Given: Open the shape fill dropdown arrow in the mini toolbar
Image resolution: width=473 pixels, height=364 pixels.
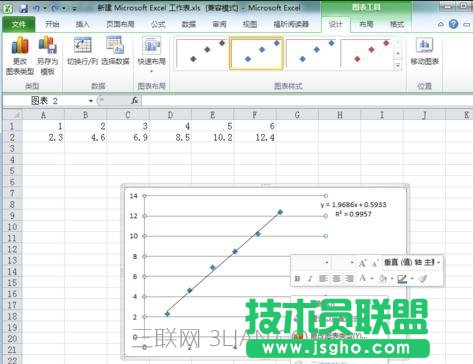Looking at the screenshot, I should (x=392, y=279).
